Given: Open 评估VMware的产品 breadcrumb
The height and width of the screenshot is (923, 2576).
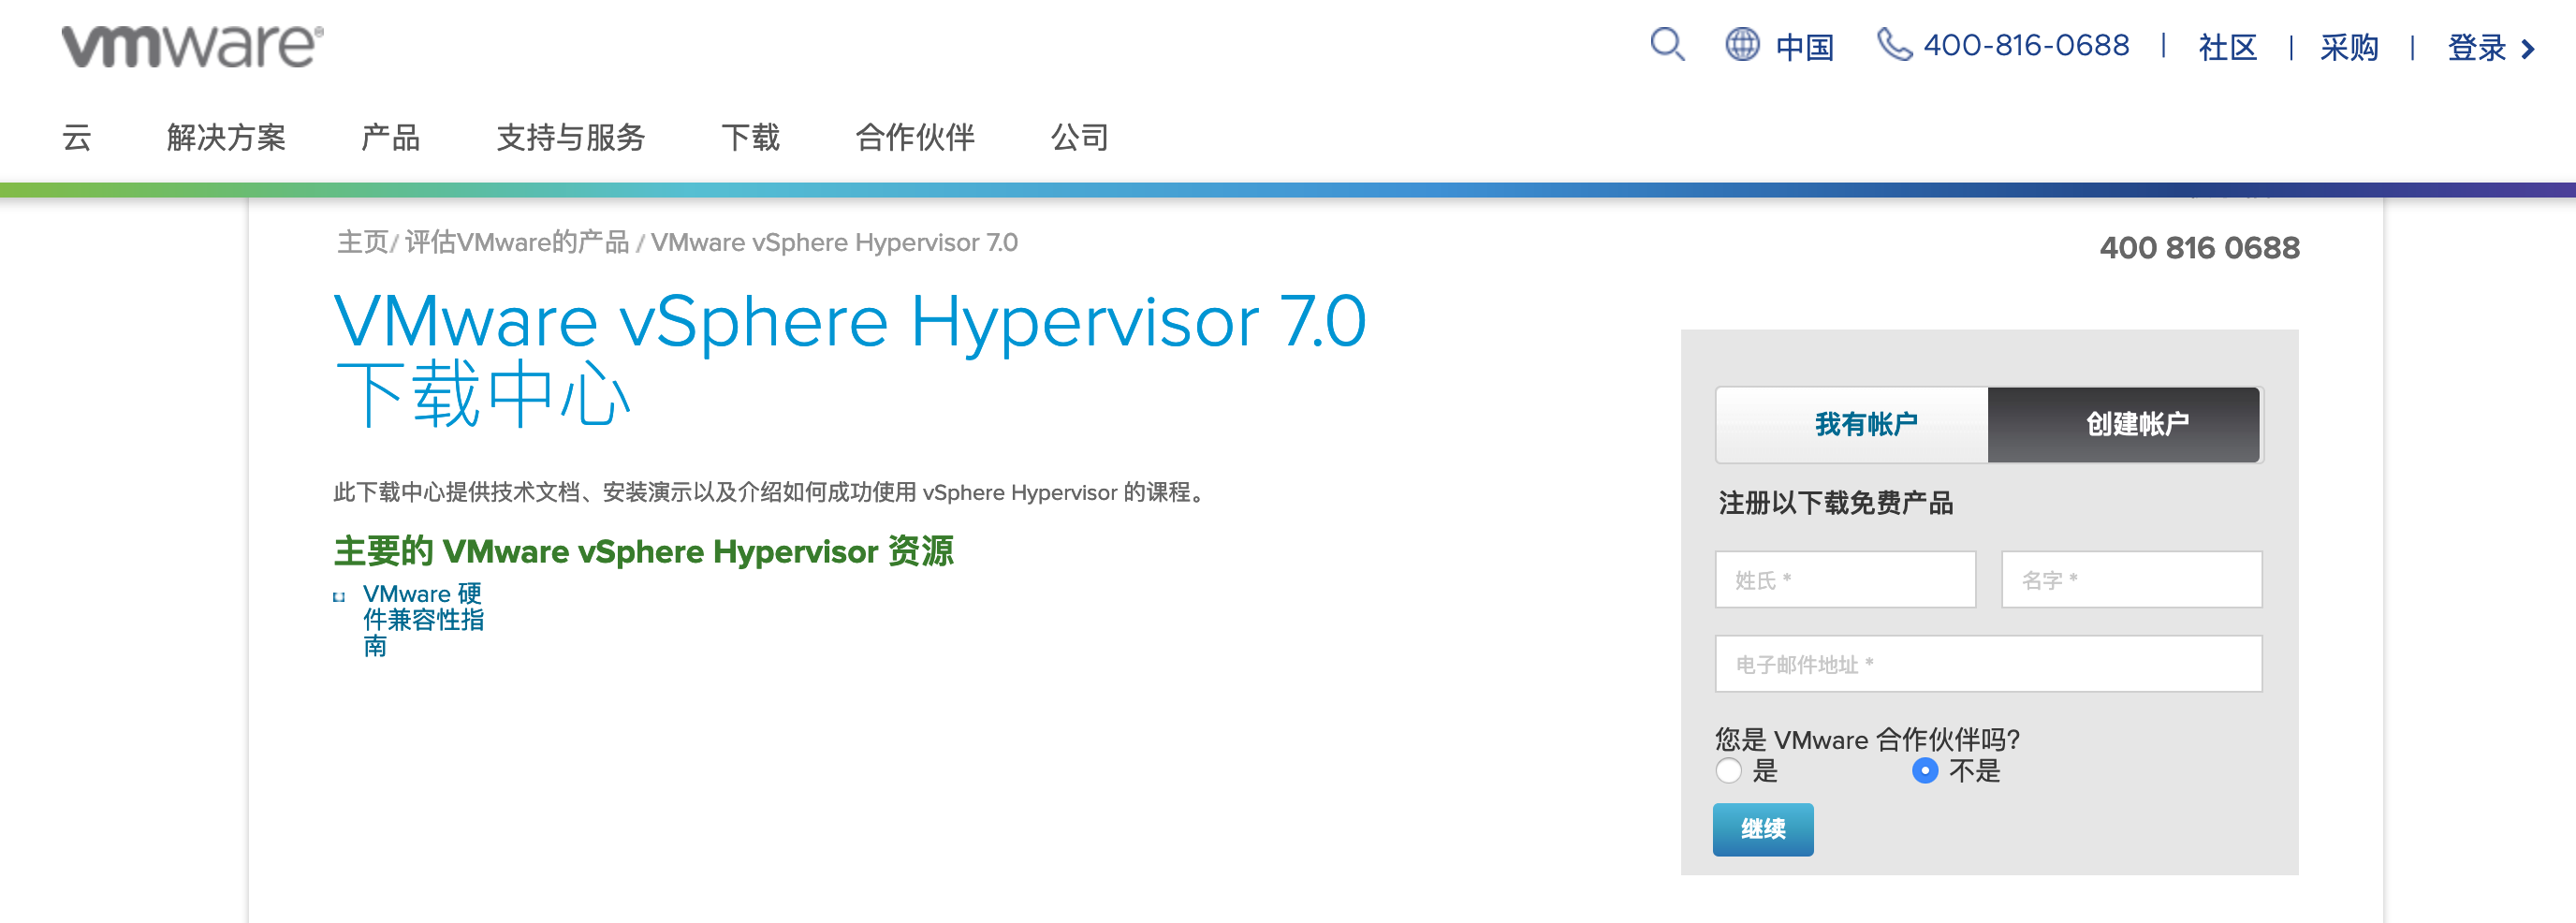Looking at the screenshot, I should click(517, 243).
